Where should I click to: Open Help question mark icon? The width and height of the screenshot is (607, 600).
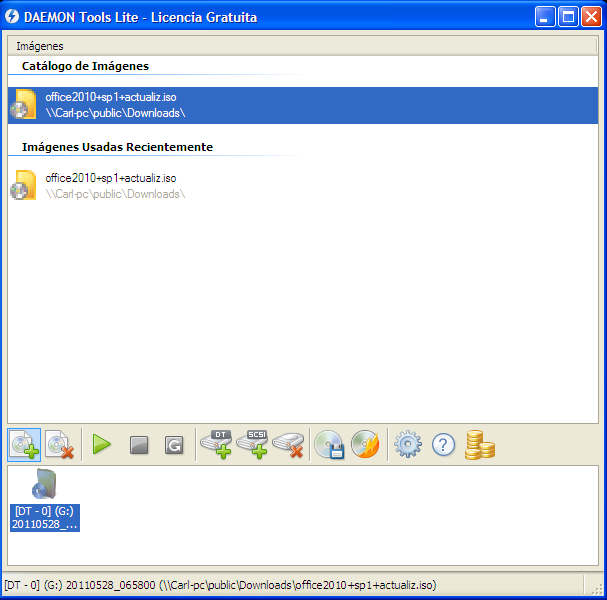pos(443,444)
